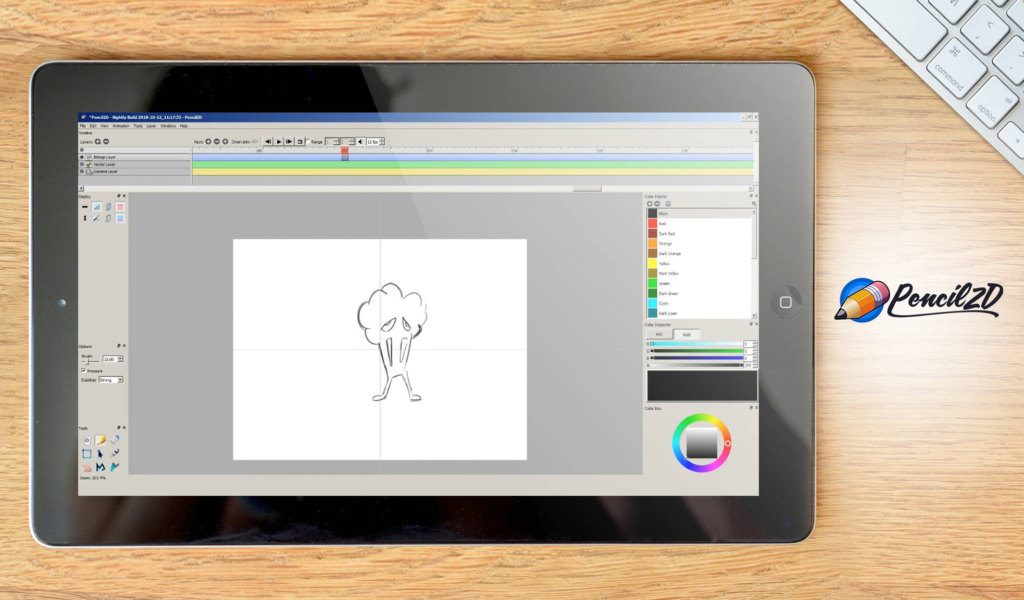This screenshot has width=1024, height=600.
Task: Click the Add Keyframe button in the timeline
Action: point(209,140)
